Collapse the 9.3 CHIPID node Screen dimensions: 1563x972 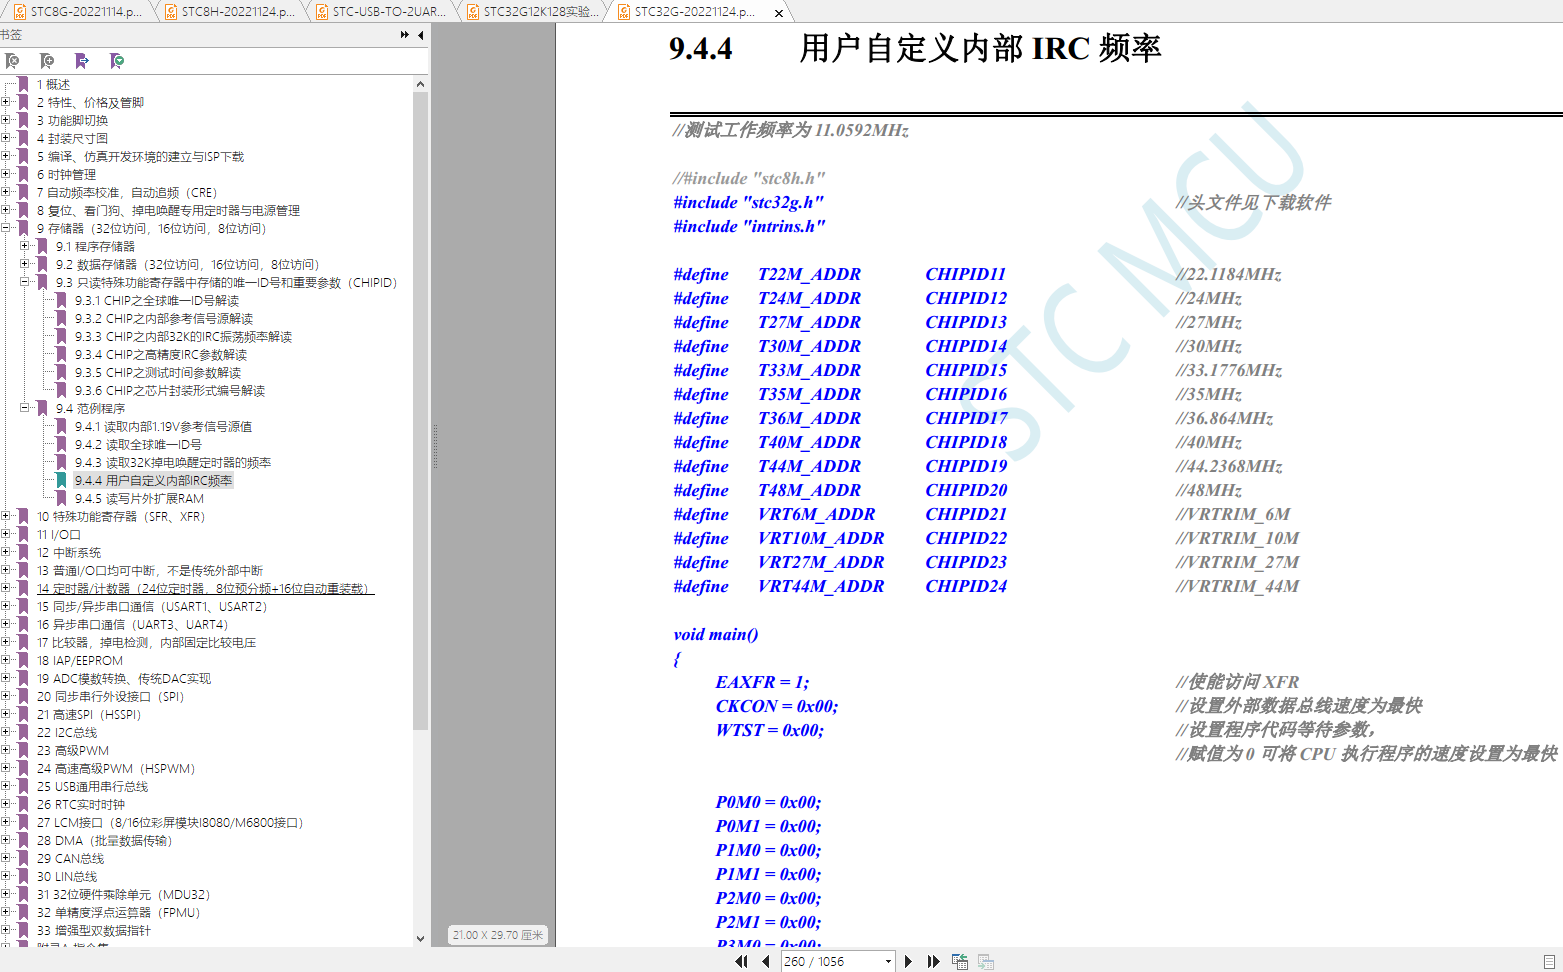click(25, 282)
